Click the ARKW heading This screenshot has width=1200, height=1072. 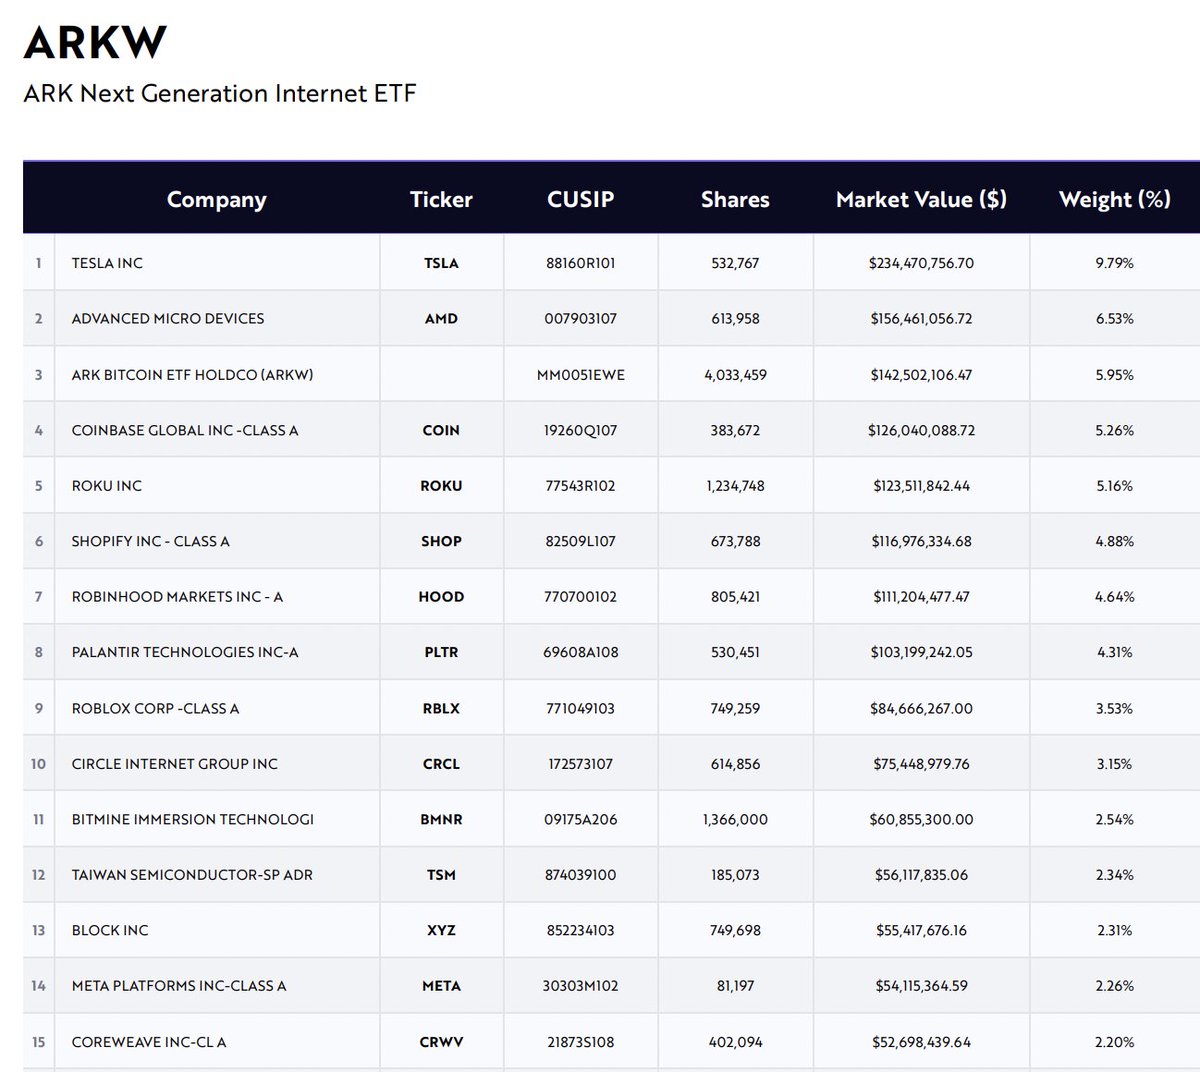[x=95, y=42]
